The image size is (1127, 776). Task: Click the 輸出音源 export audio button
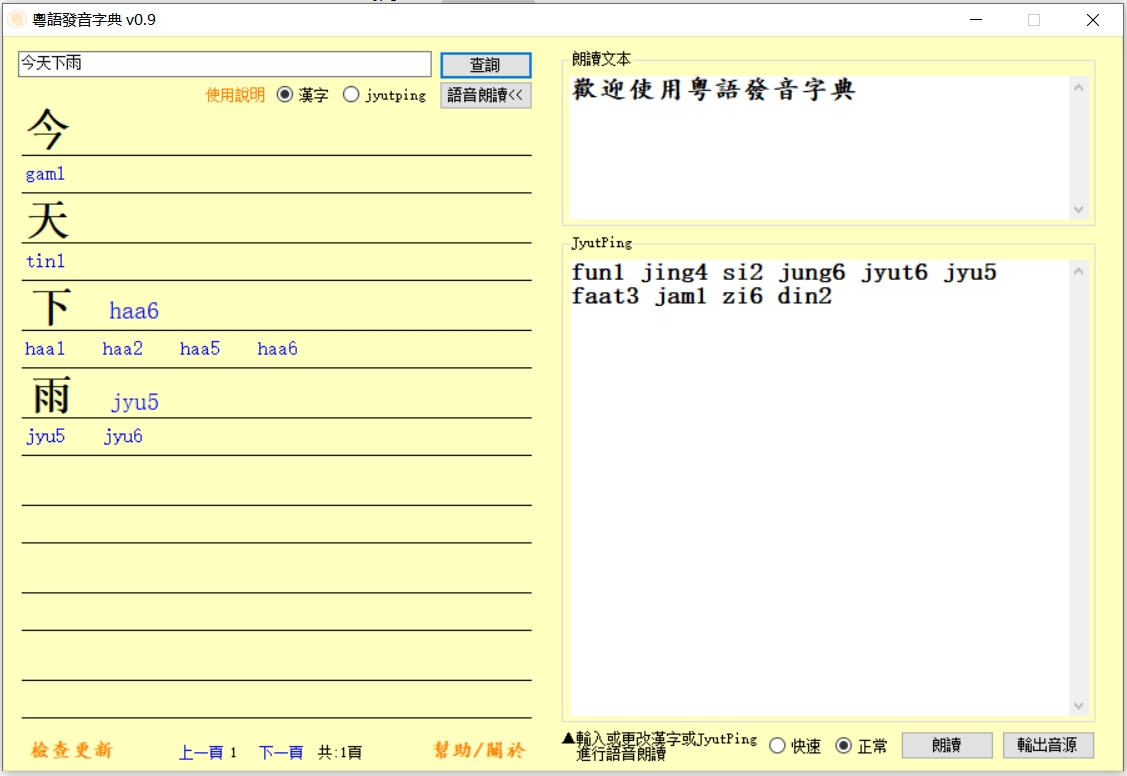[1047, 745]
